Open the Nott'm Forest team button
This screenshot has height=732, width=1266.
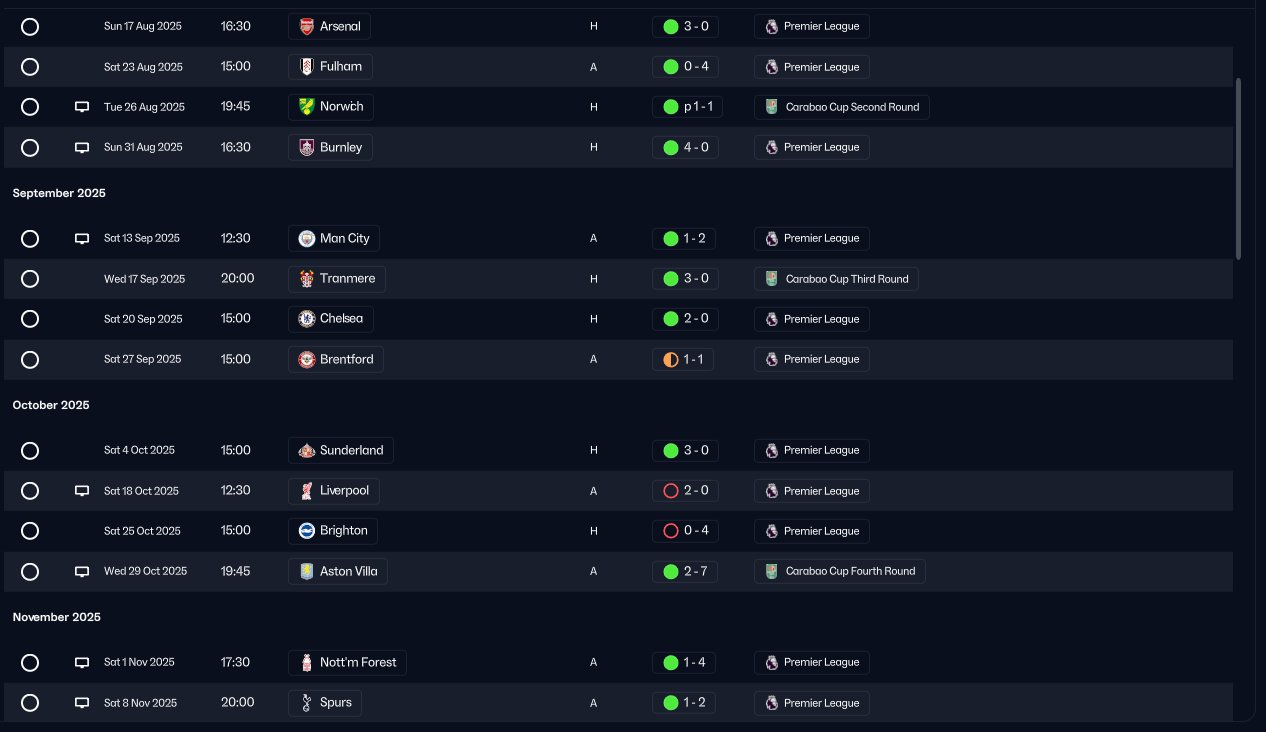coord(348,662)
